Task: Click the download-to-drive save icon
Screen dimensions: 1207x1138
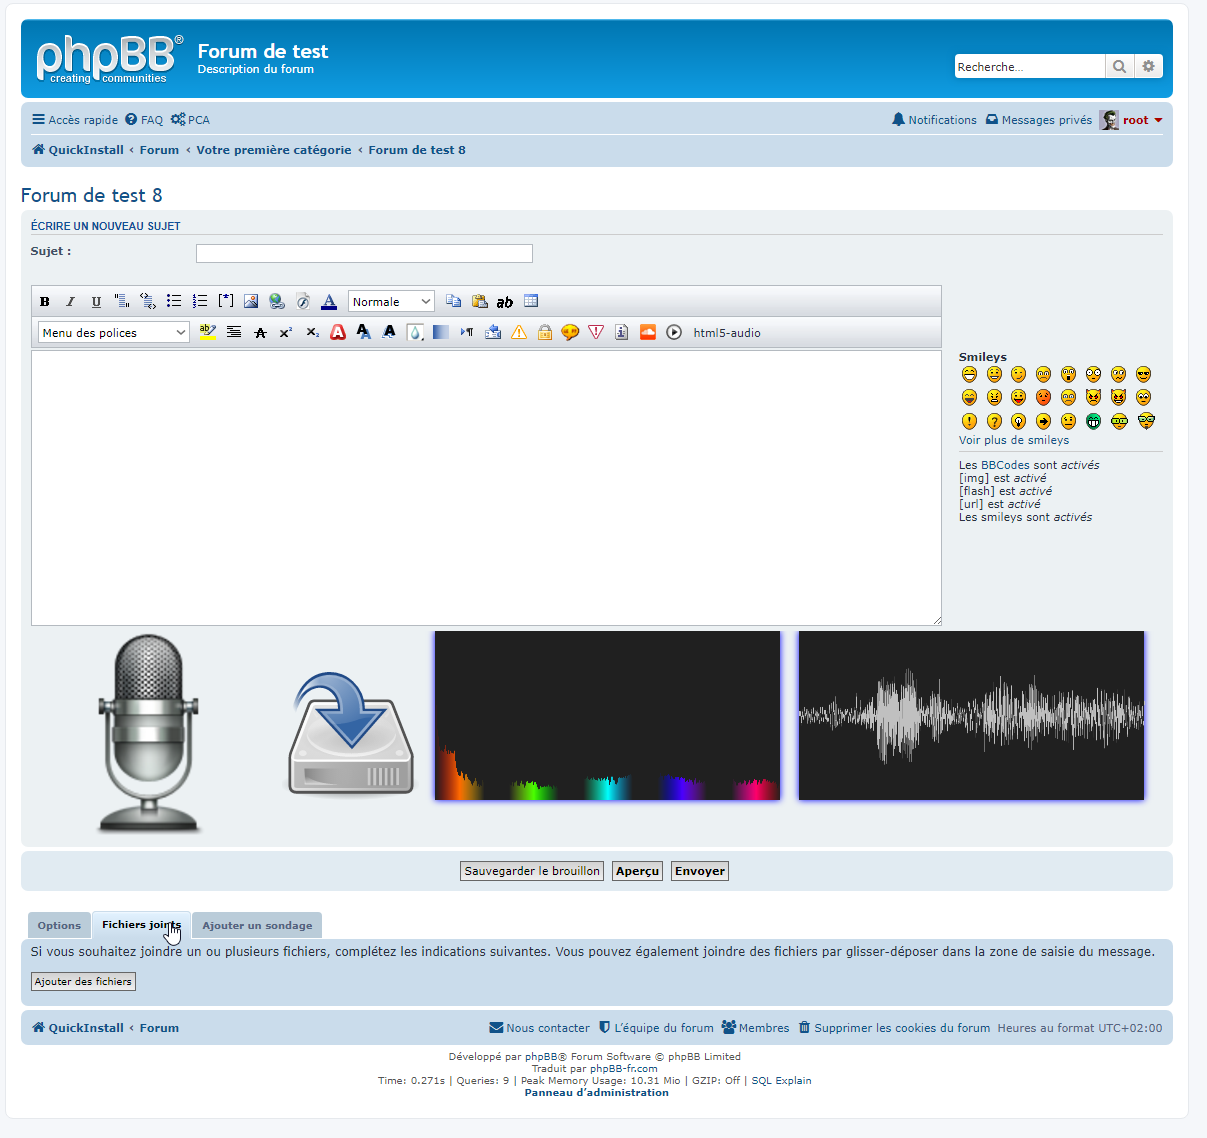Action: 351,735
